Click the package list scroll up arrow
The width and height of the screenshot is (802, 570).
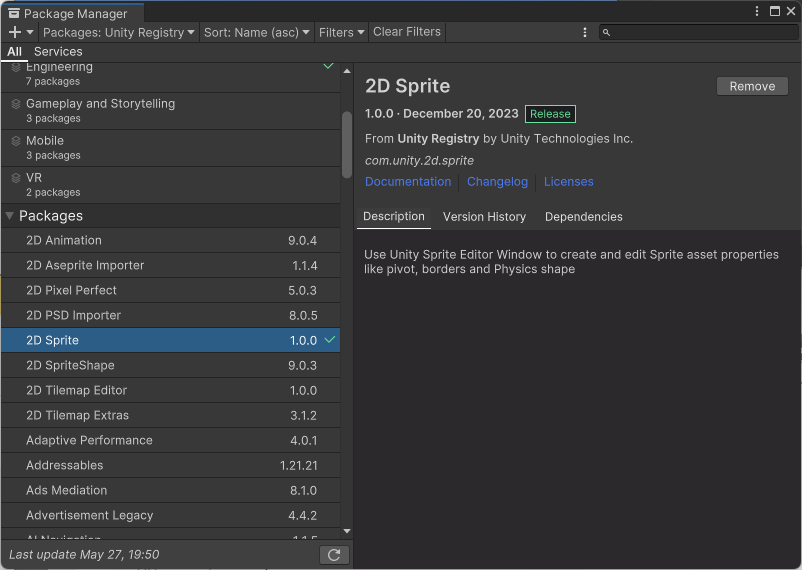(347, 71)
